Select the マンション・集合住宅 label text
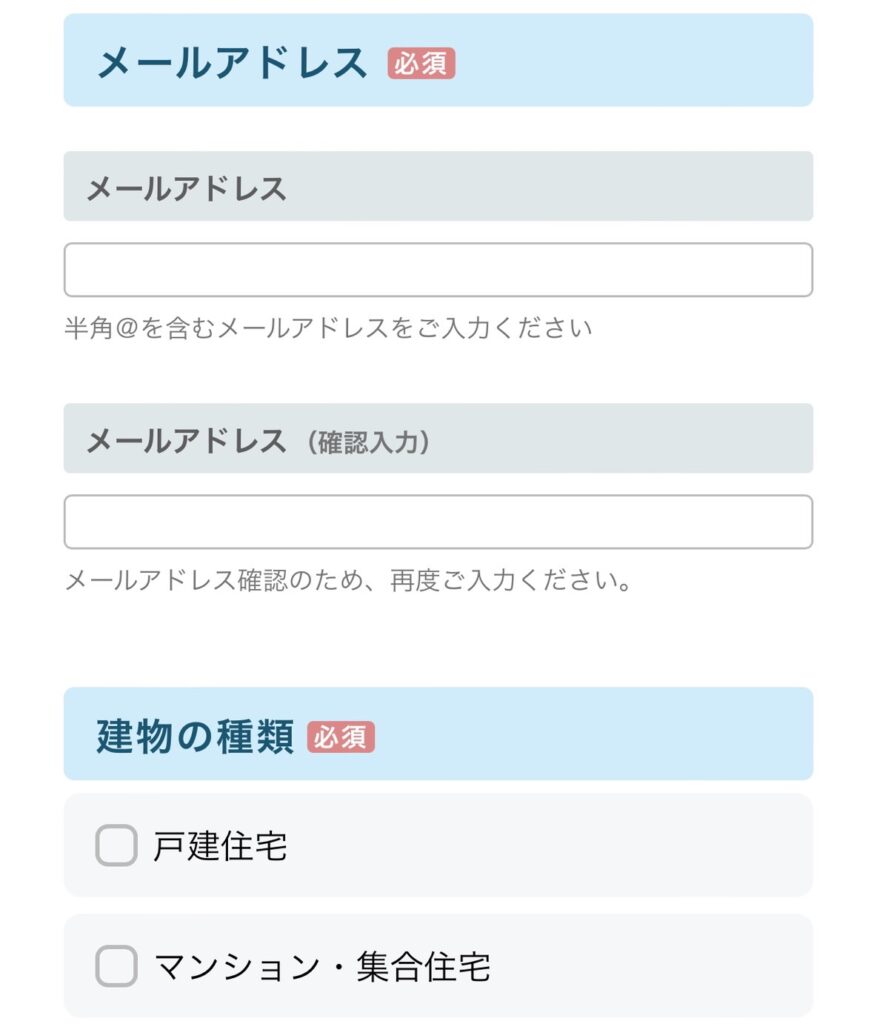877x1024 pixels. pyautogui.click(x=322, y=967)
